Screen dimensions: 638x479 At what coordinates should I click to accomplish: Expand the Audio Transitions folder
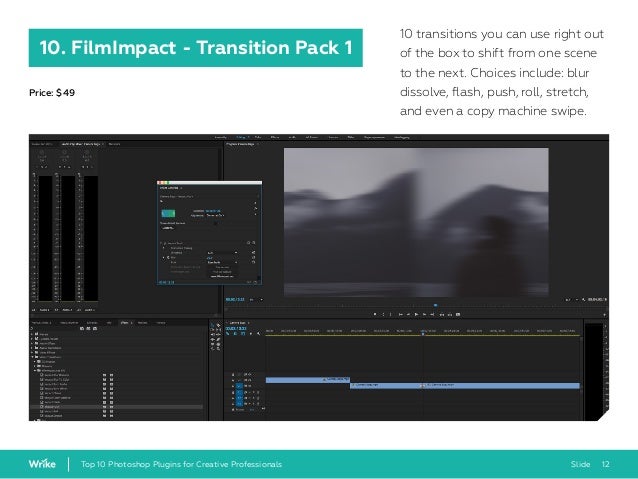32,348
